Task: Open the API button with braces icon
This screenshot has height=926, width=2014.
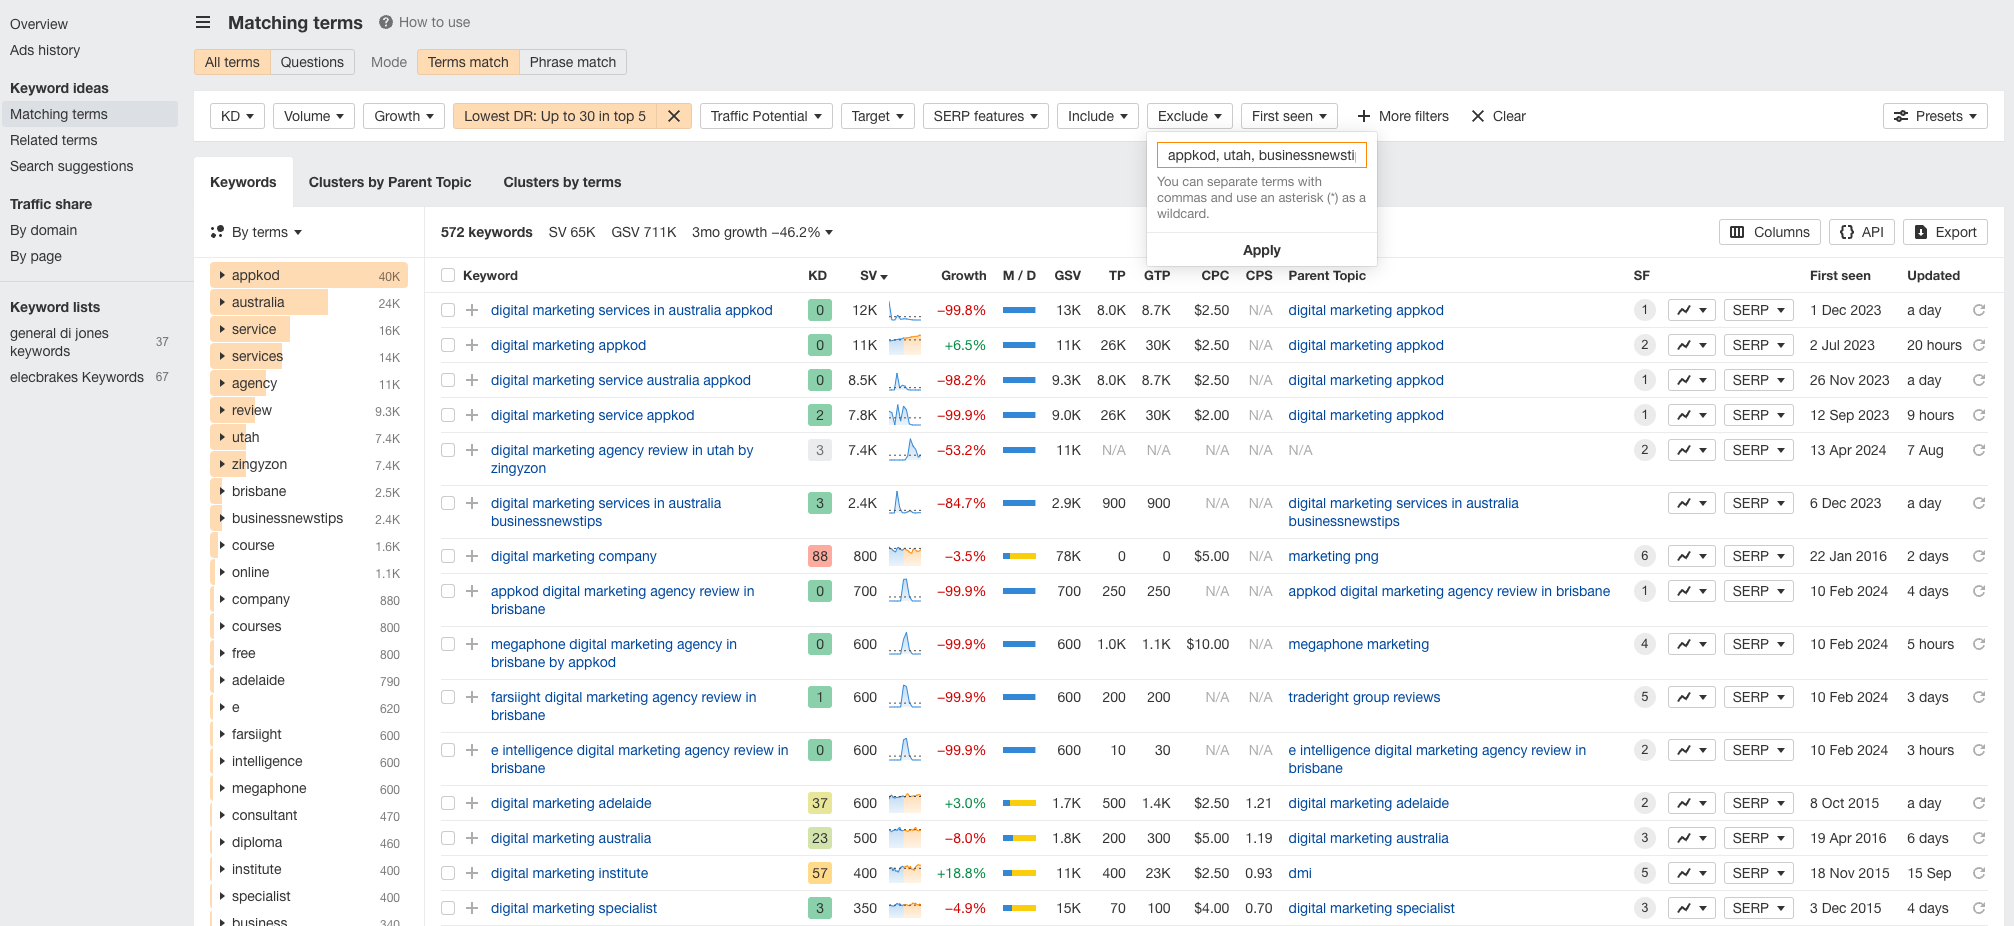Action: click(1861, 232)
